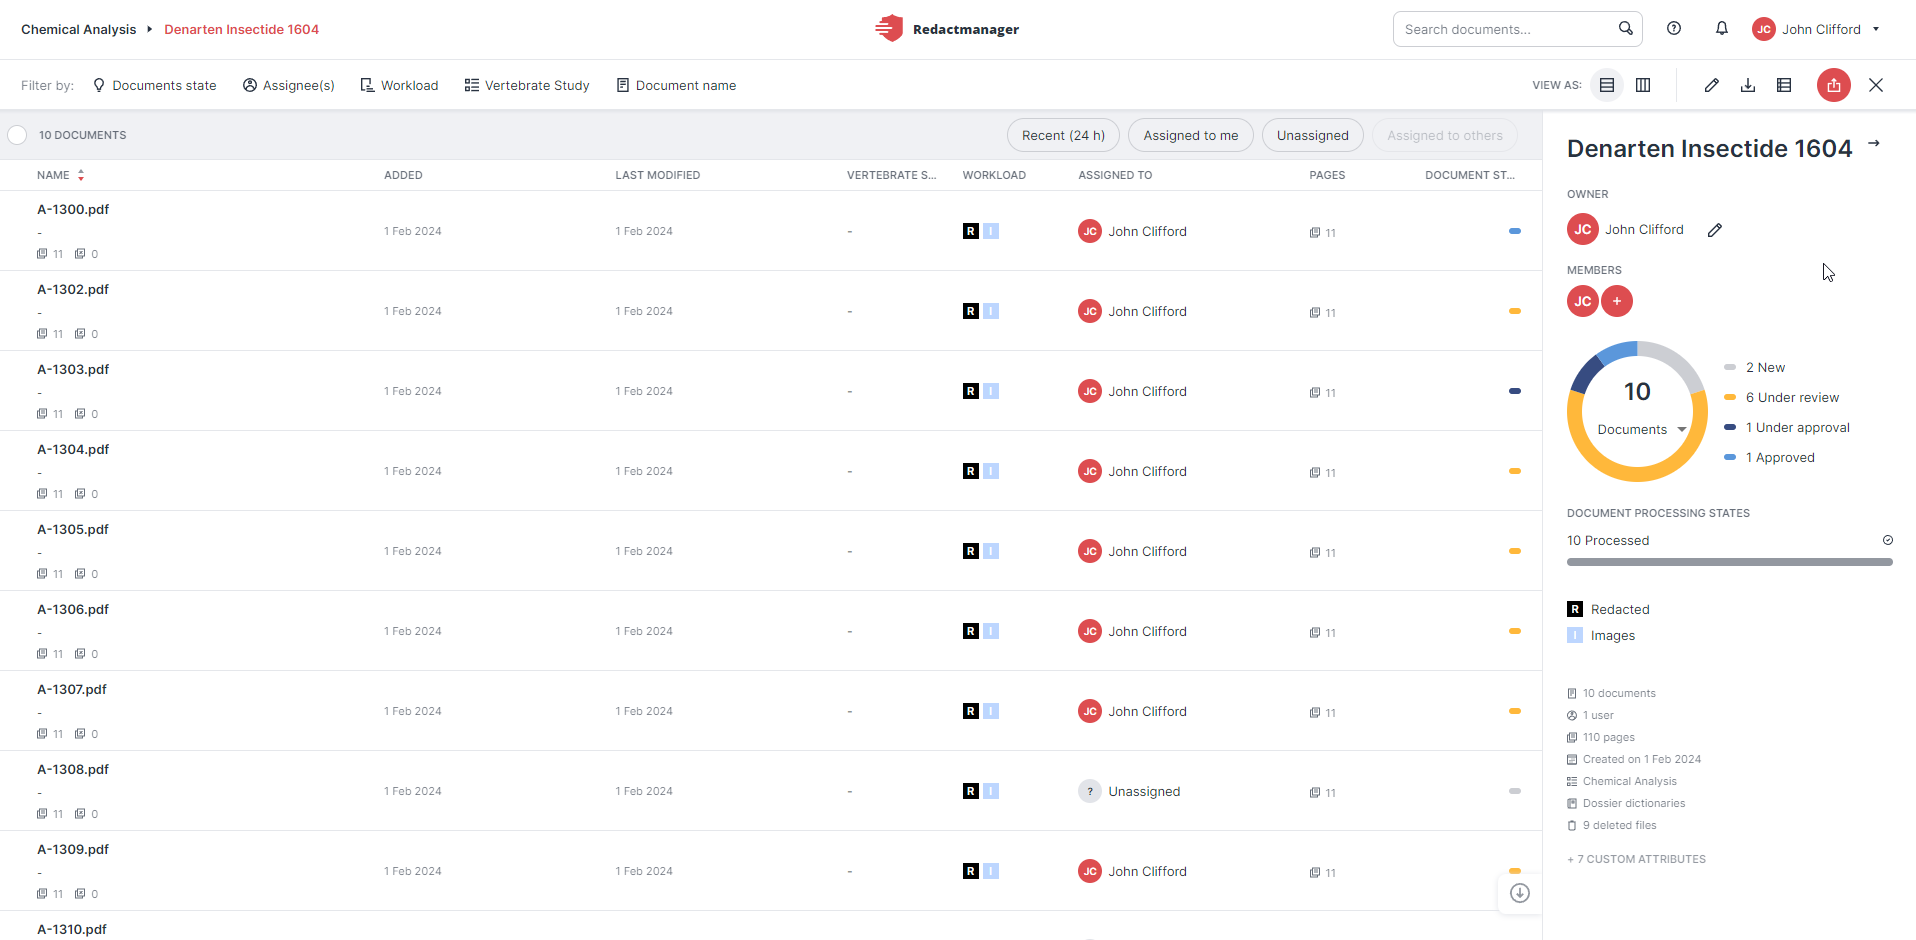The image size is (1916, 940).
Task: Open document A-1307.pdf
Action: [72, 689]
